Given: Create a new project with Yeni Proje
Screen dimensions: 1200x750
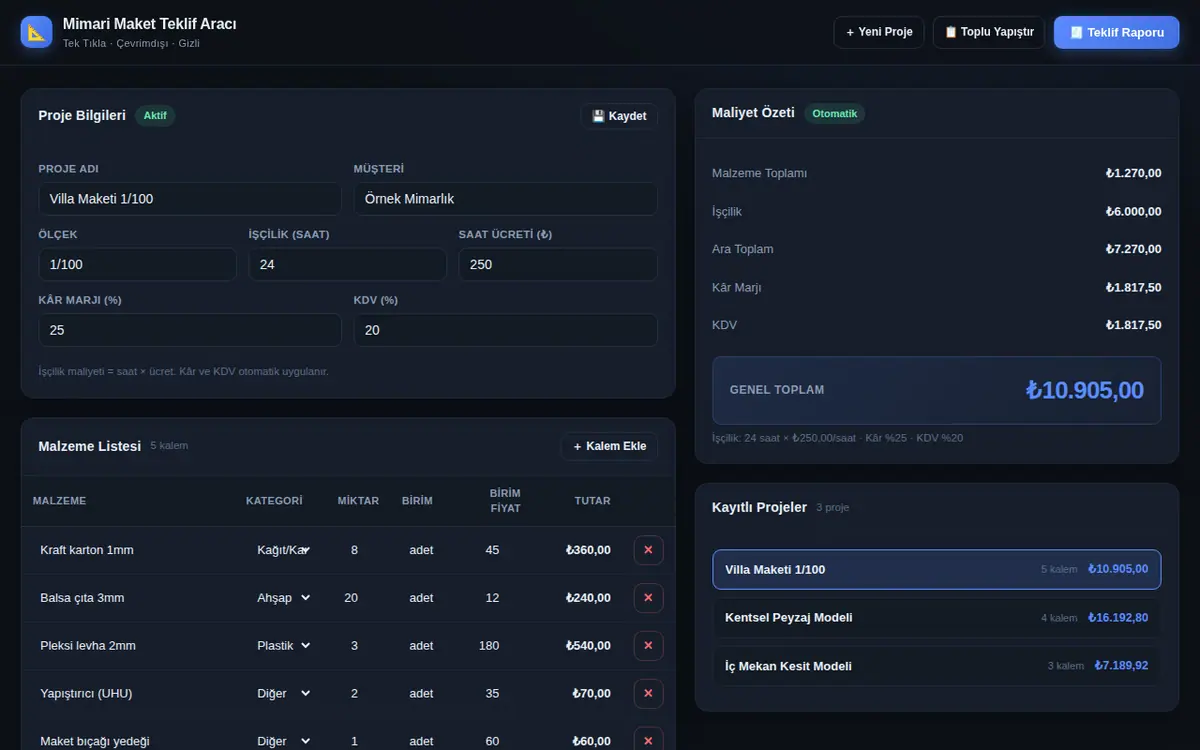Looking at the screenshot, I should pyautogui.click(x=879, y=32).
